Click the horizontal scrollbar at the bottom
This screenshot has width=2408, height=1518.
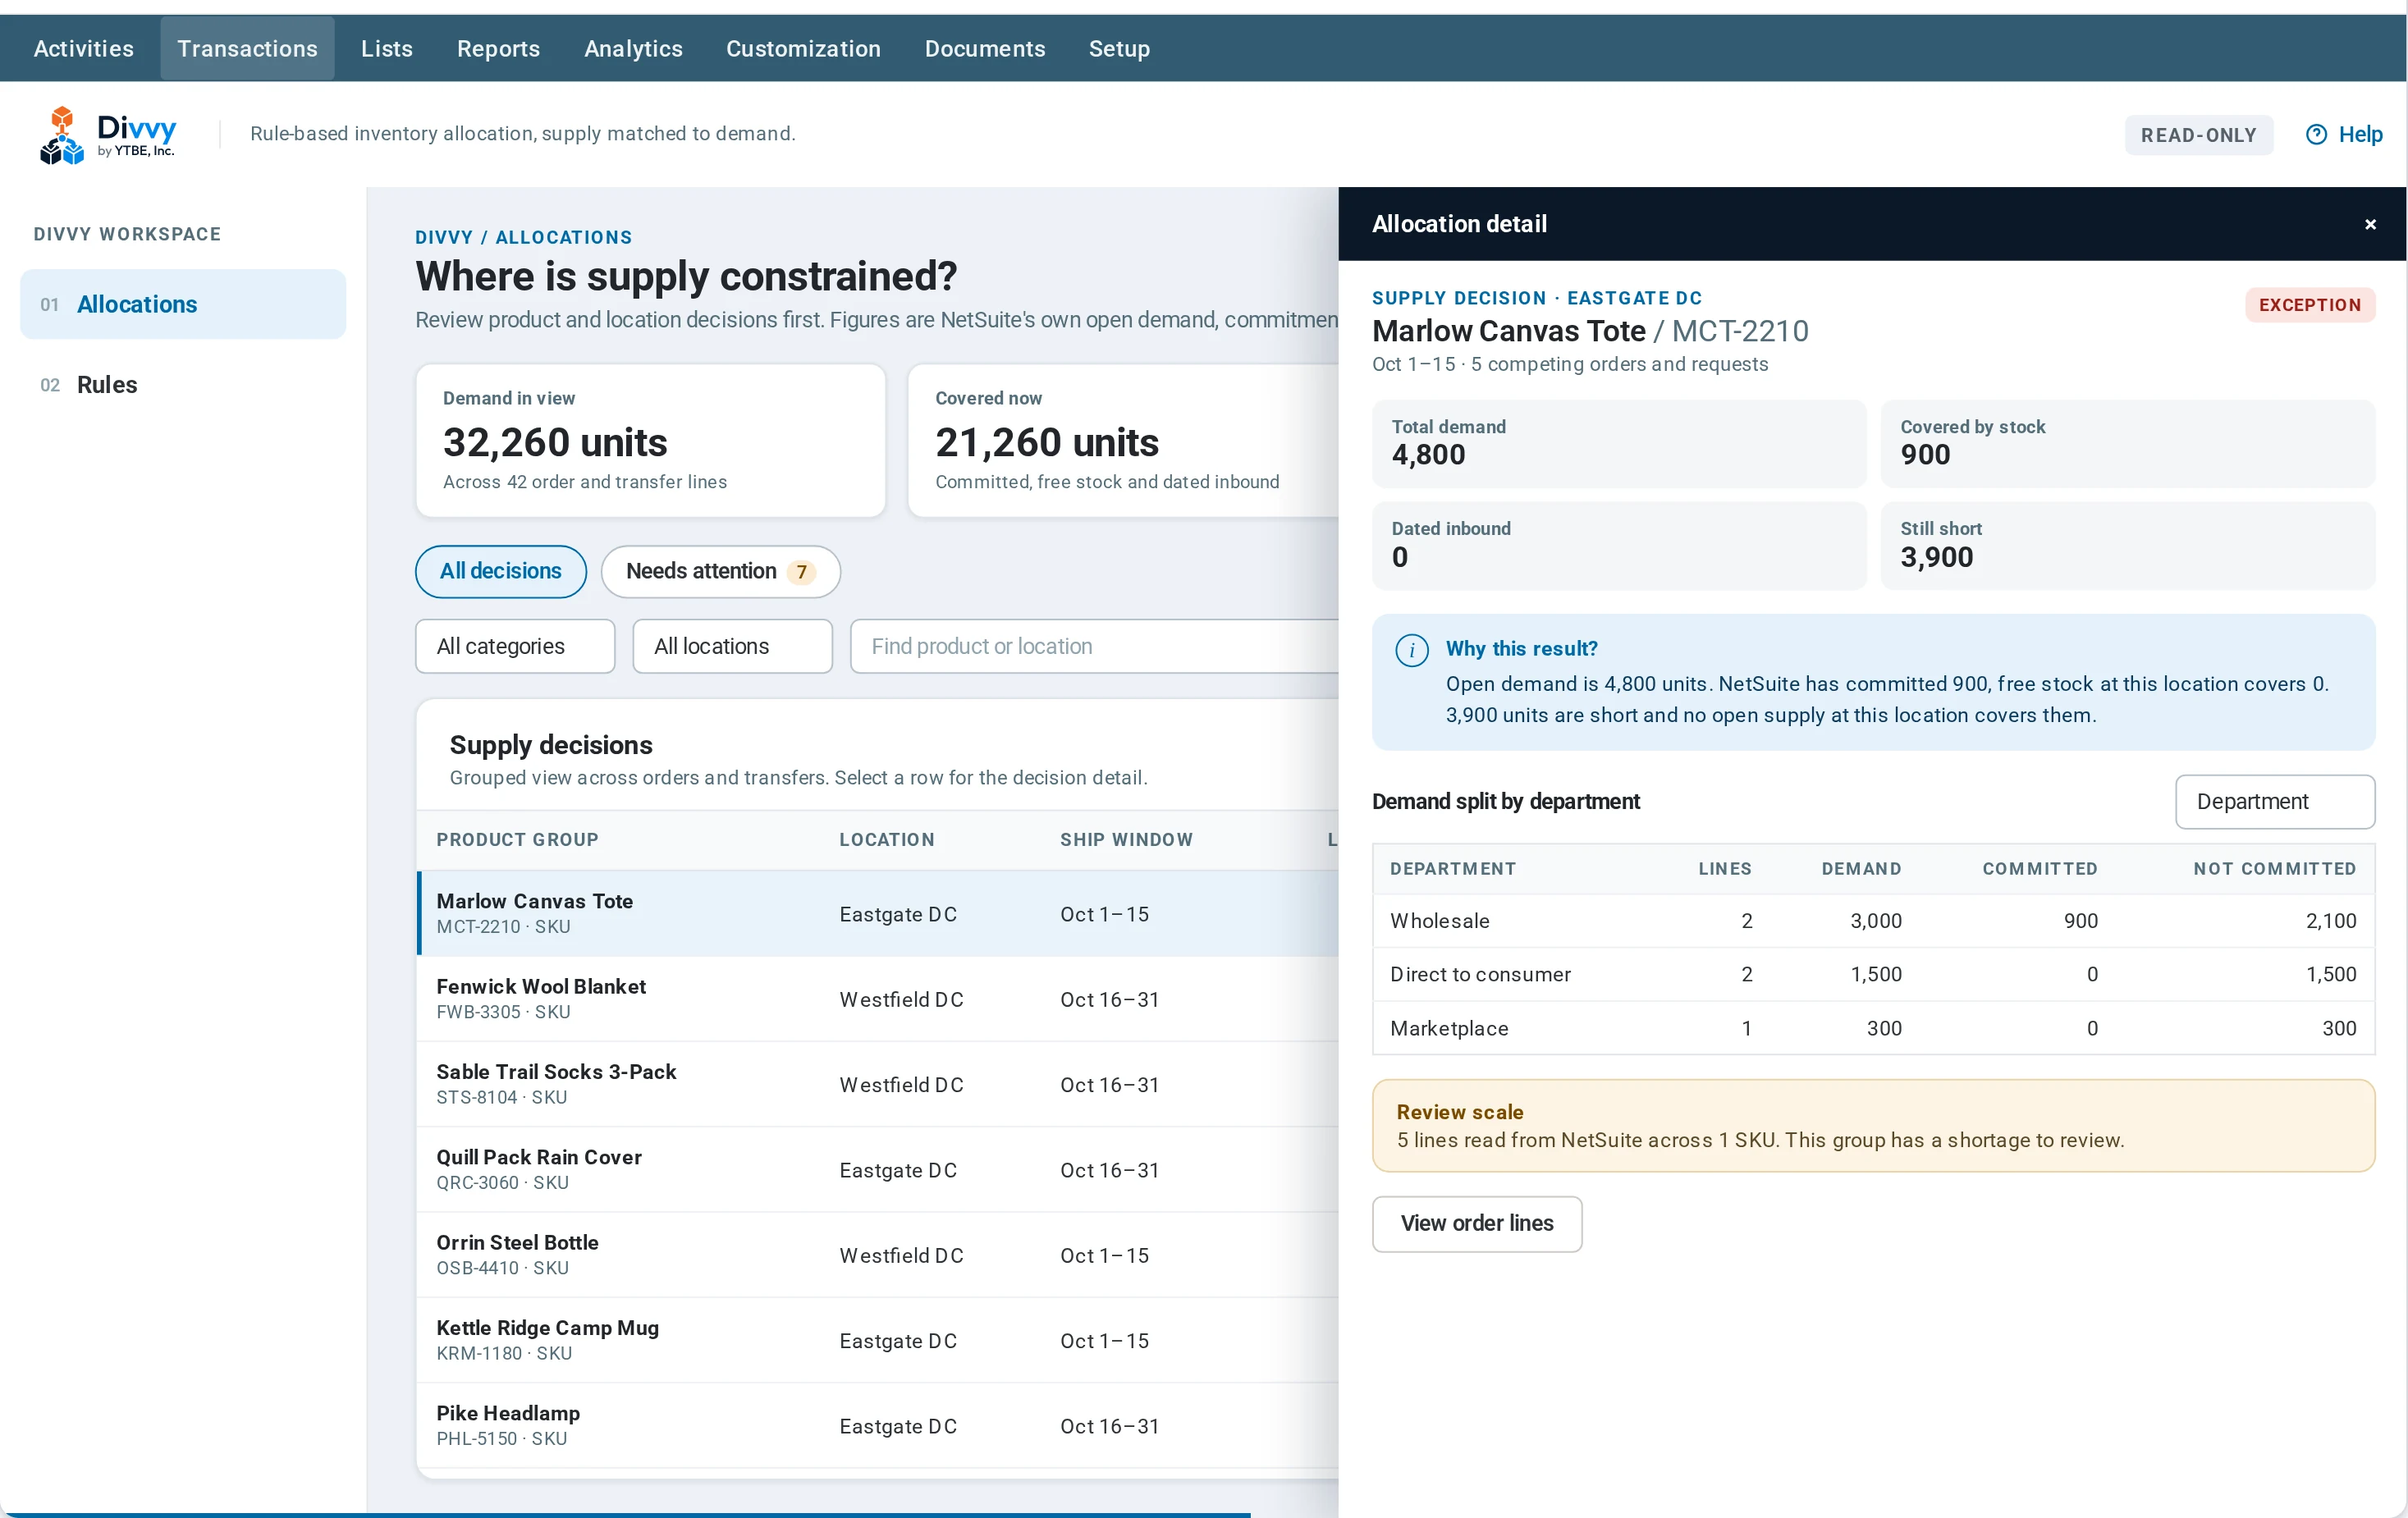pyautogui.click(x=625, y=1514)
